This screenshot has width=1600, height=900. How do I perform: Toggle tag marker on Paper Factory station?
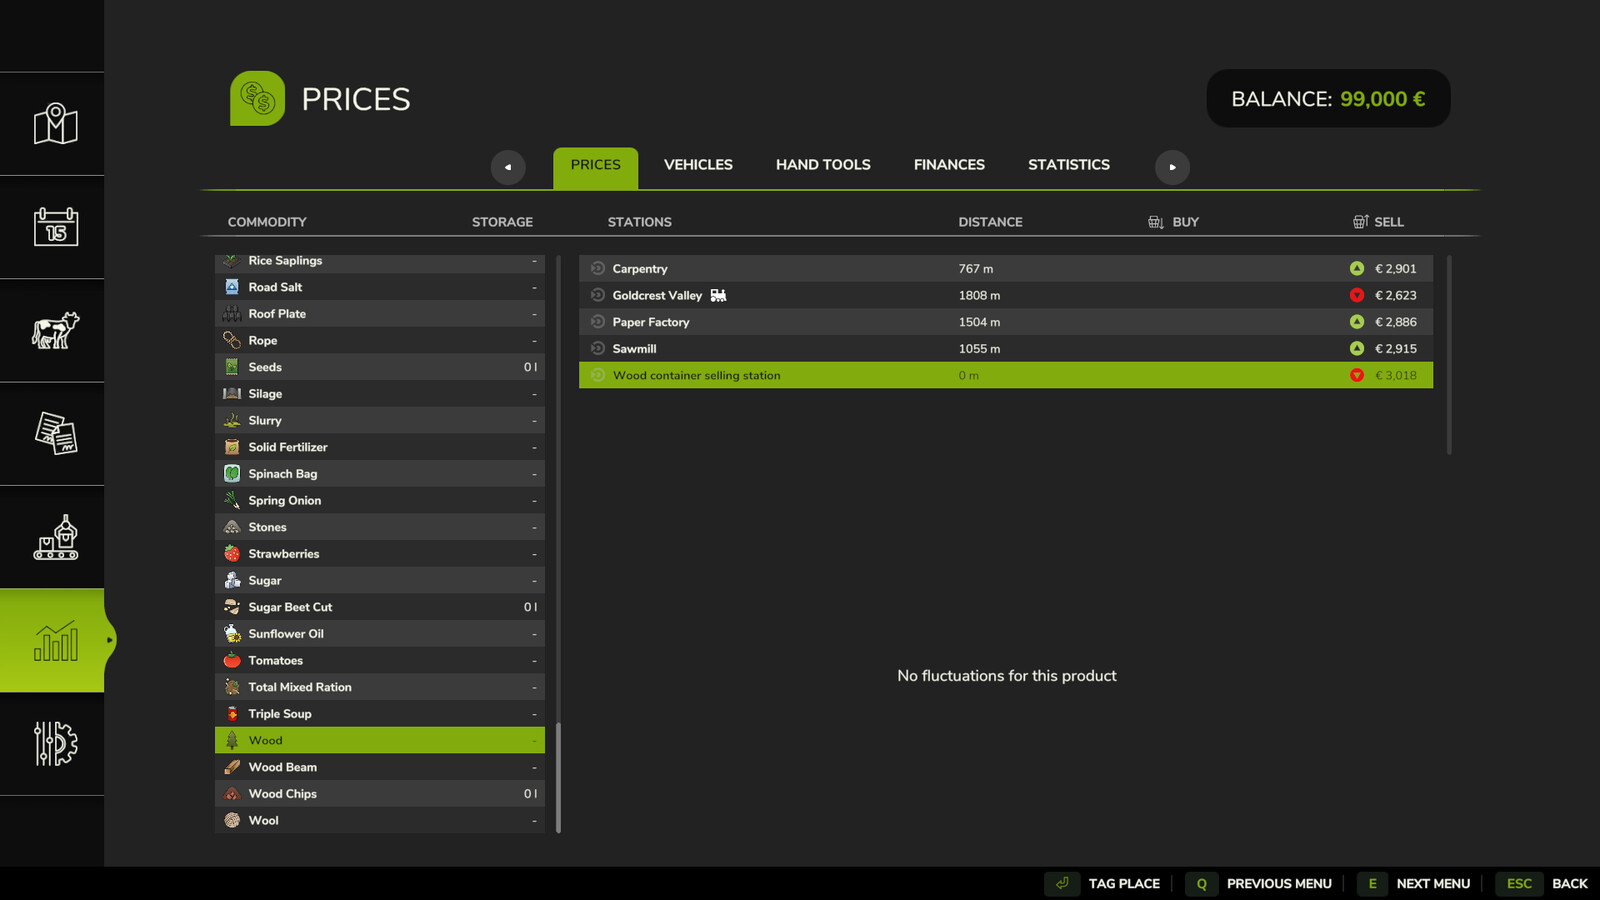[598, 322]
